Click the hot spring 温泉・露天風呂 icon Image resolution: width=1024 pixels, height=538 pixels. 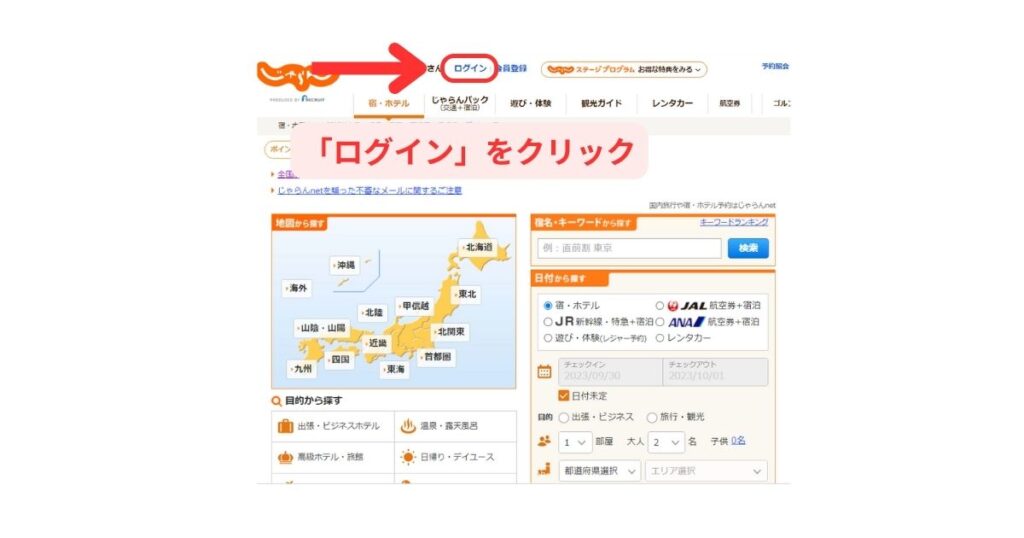click(408, 426)
